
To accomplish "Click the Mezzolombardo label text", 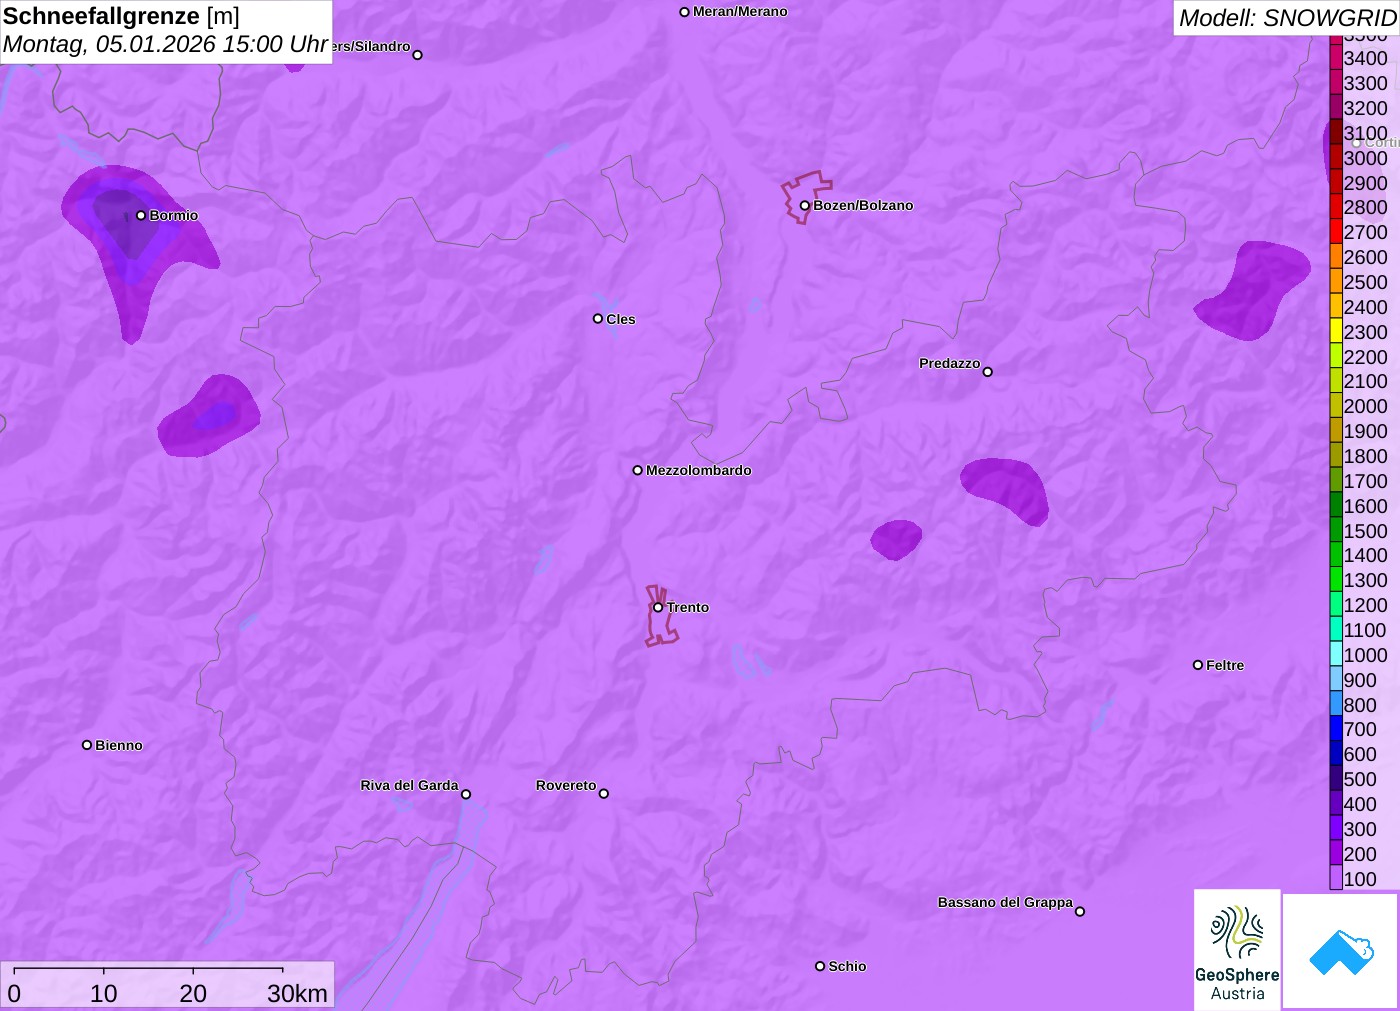I will pyautogui.click(x=699, y=471).
